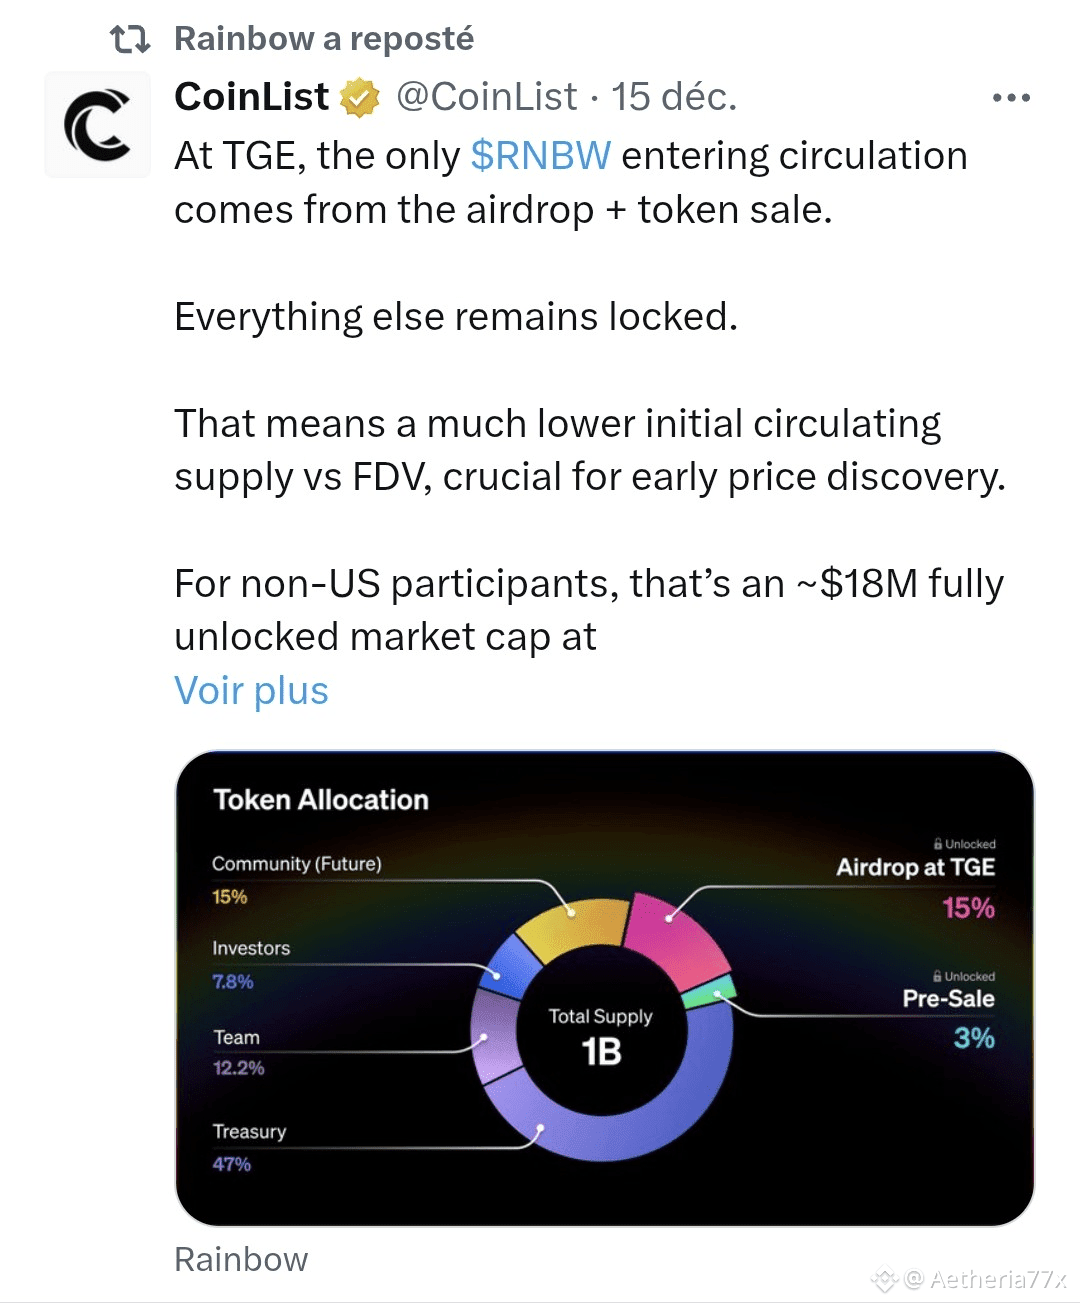Open the Token Allocation image

point(604,988)
